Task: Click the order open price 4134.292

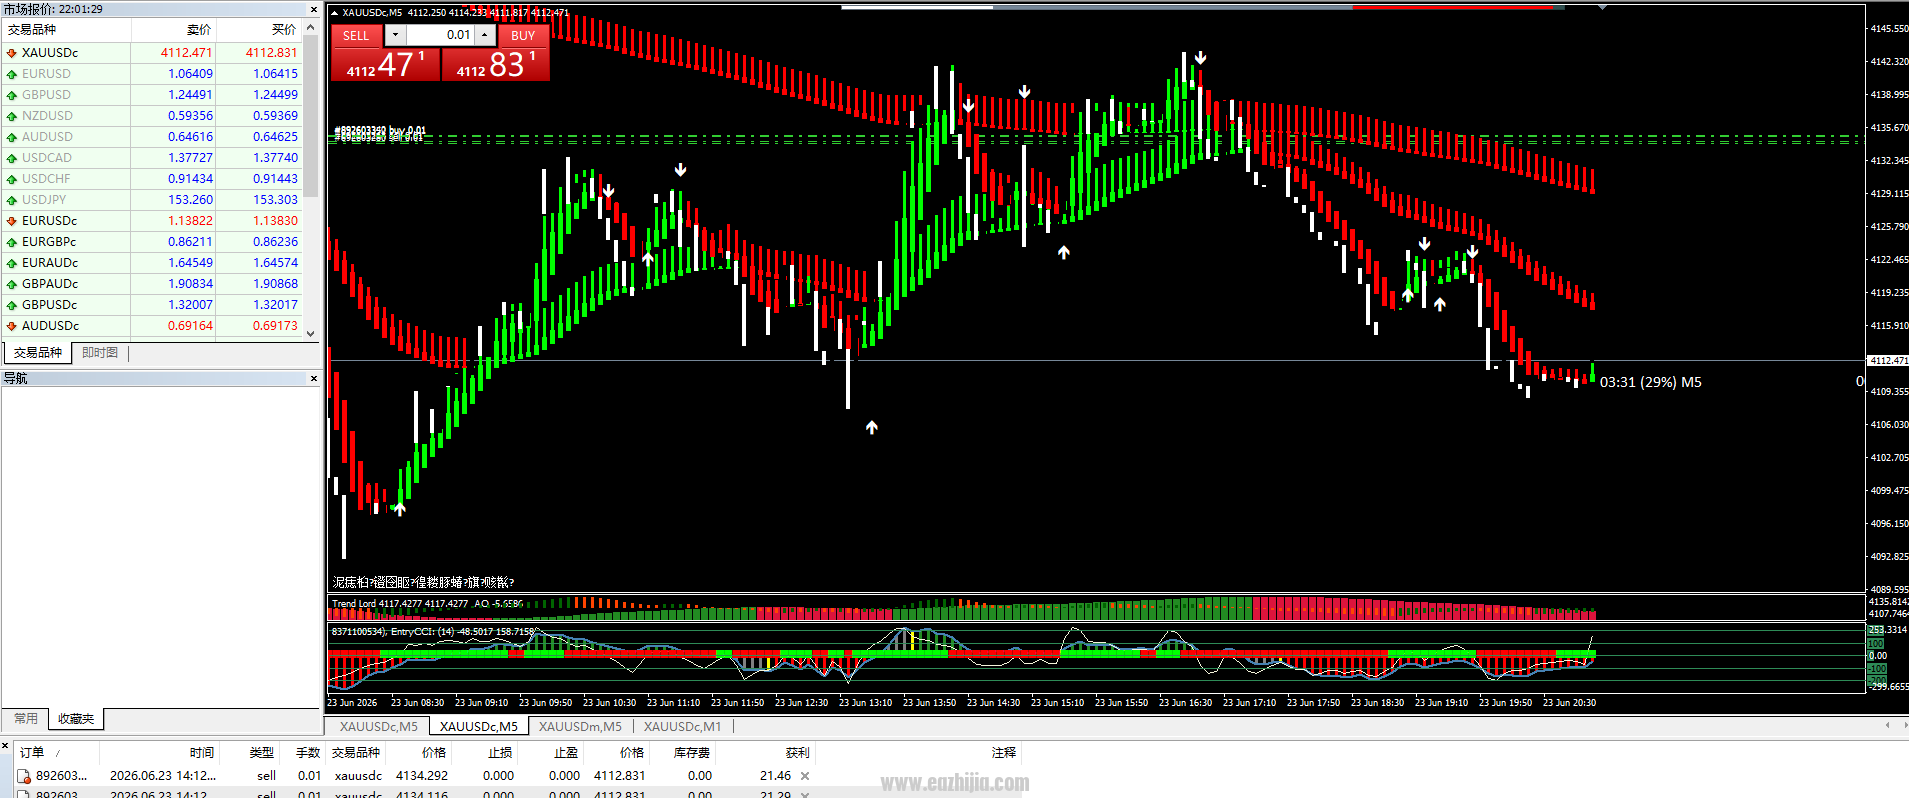Action: tap(422, 776)
